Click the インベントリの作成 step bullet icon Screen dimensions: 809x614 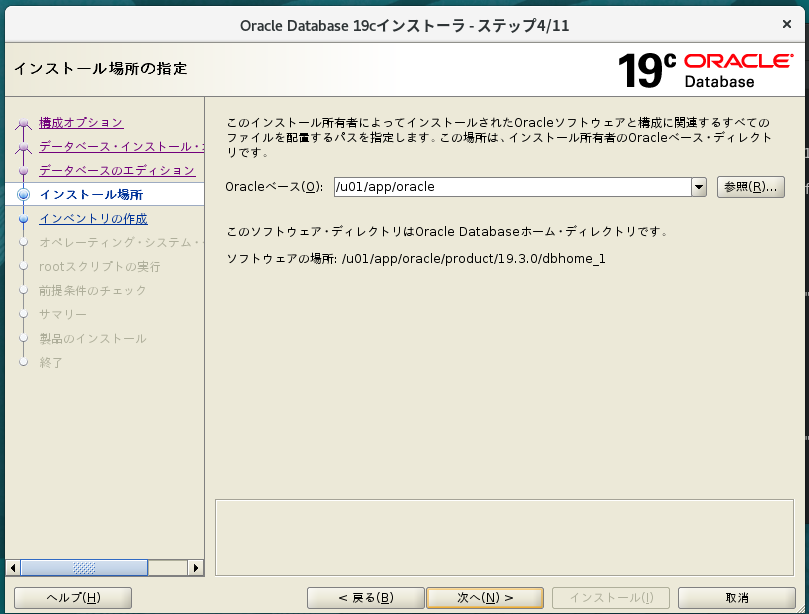(x=23, y=219)
